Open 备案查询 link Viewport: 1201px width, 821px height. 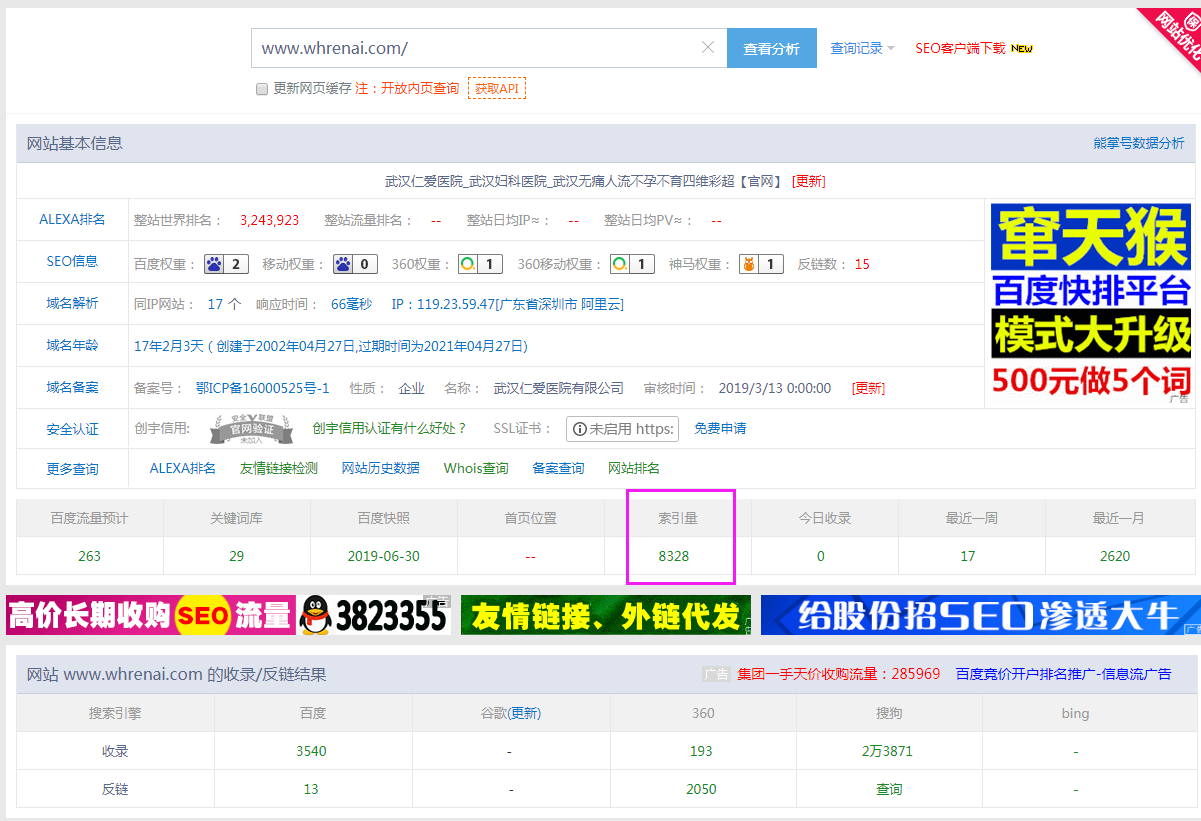[x=558, y=468]
